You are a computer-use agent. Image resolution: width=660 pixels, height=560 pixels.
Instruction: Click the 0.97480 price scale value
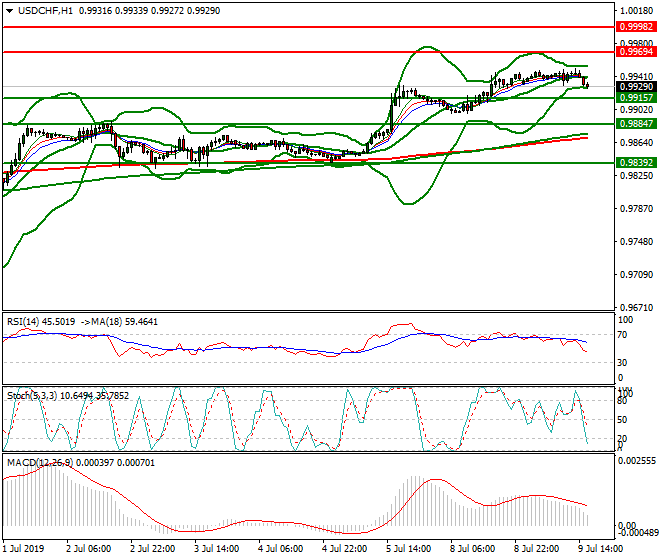637,242
